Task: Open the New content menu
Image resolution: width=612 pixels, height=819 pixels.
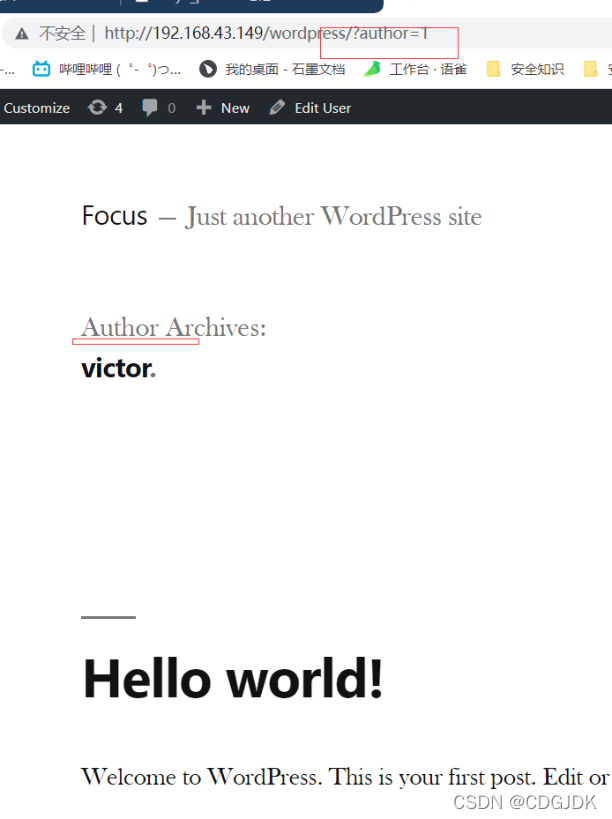Action: (x=235, y=108)
